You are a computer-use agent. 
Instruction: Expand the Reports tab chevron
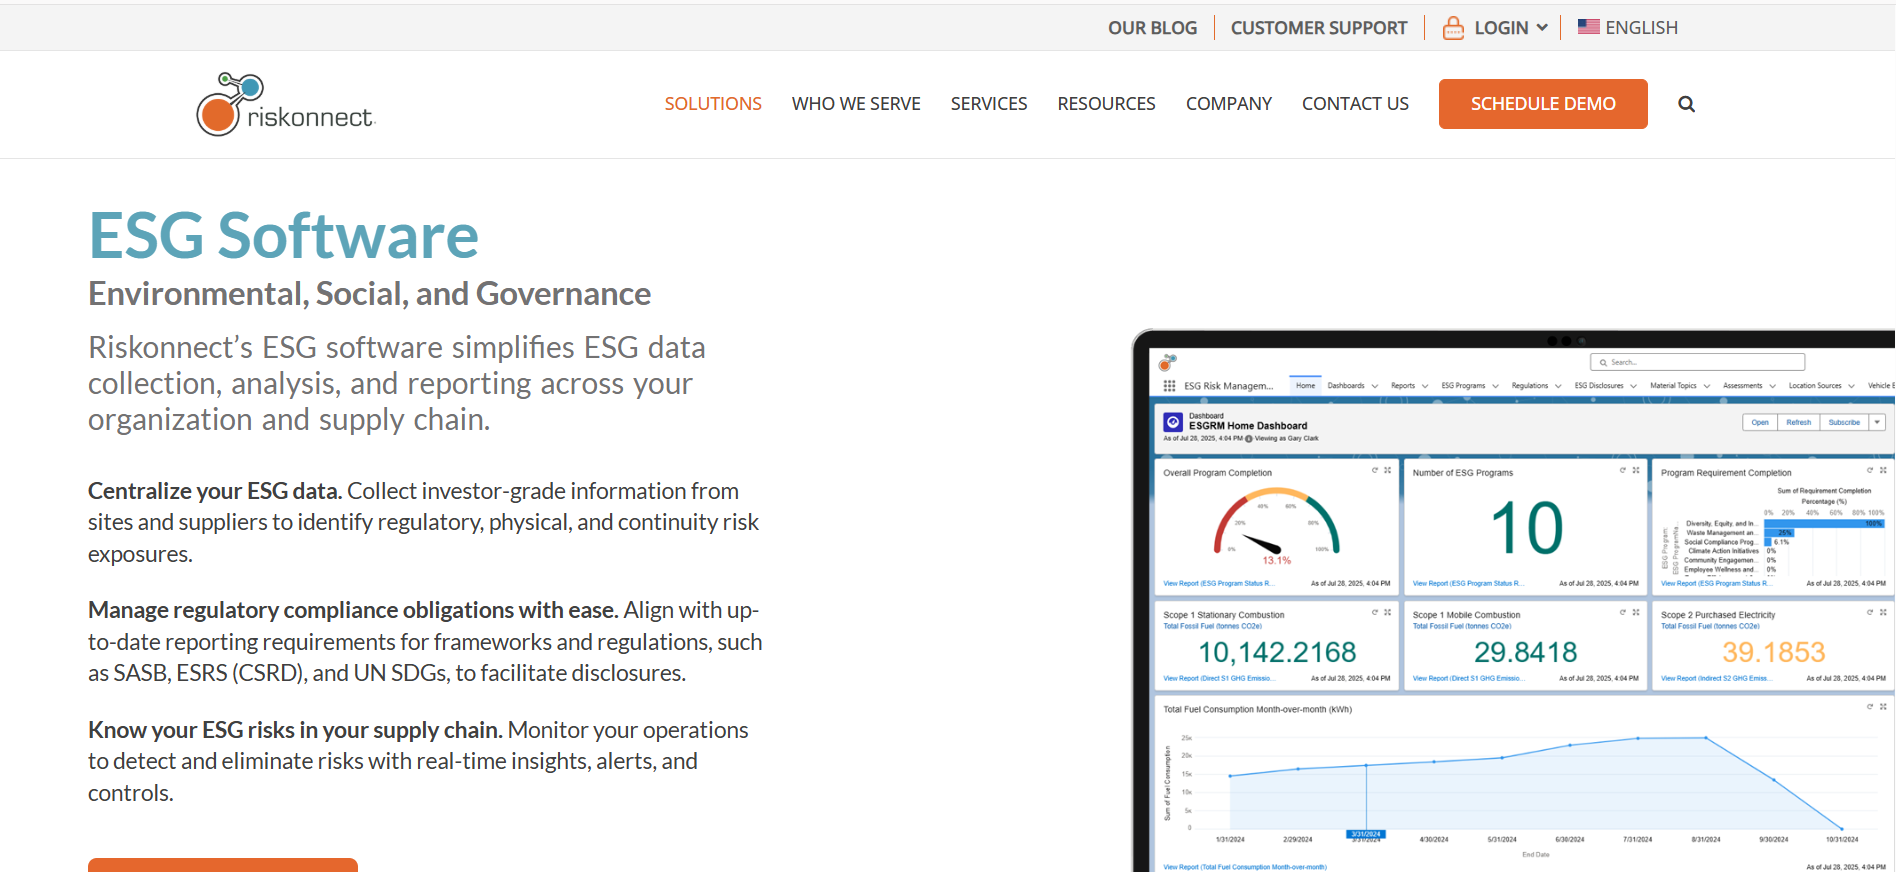[x=1425, y=386]
